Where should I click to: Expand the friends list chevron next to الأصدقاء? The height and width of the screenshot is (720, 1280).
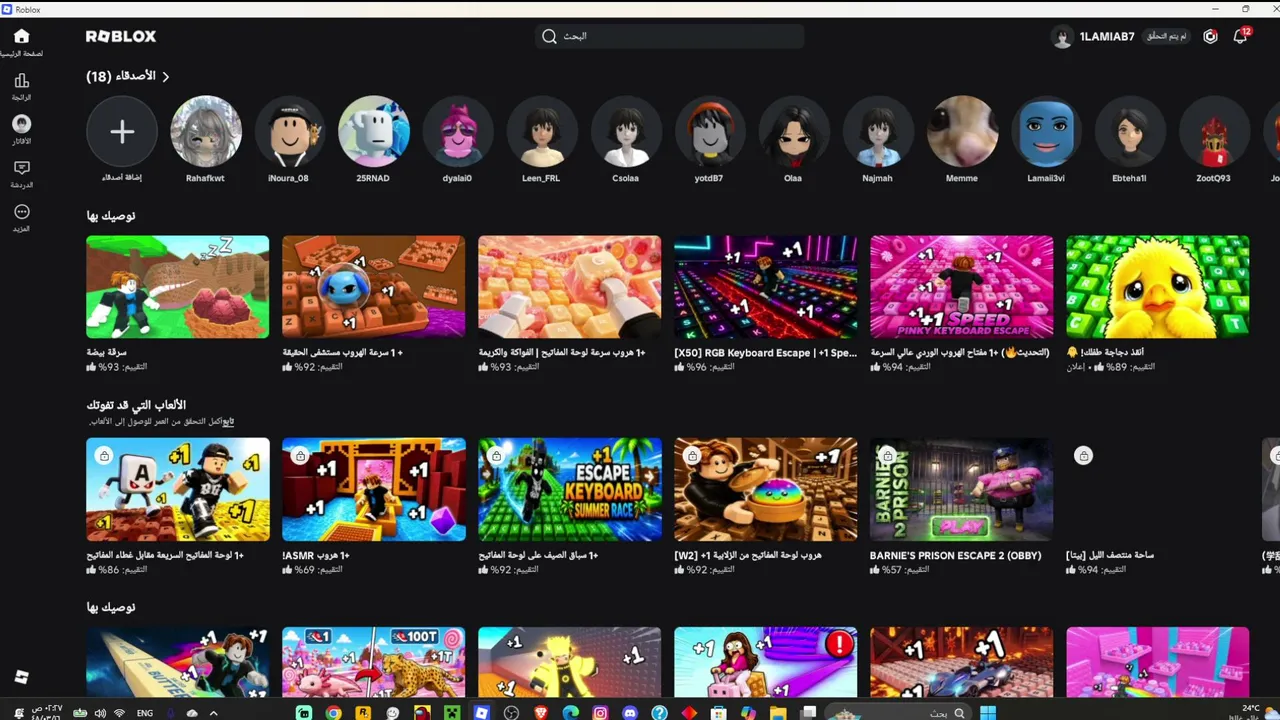pos(166,77)
